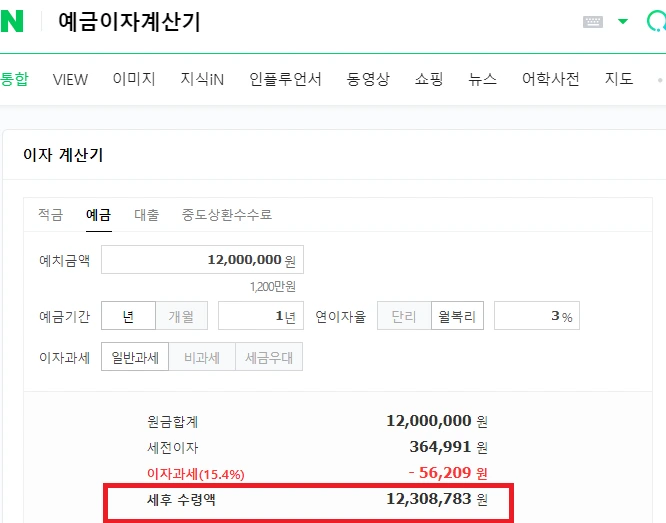Click the 세후 수령액 value 12,308,783 원
The height and width of the screenshot is (523, 666).
[x=437, y=499]
